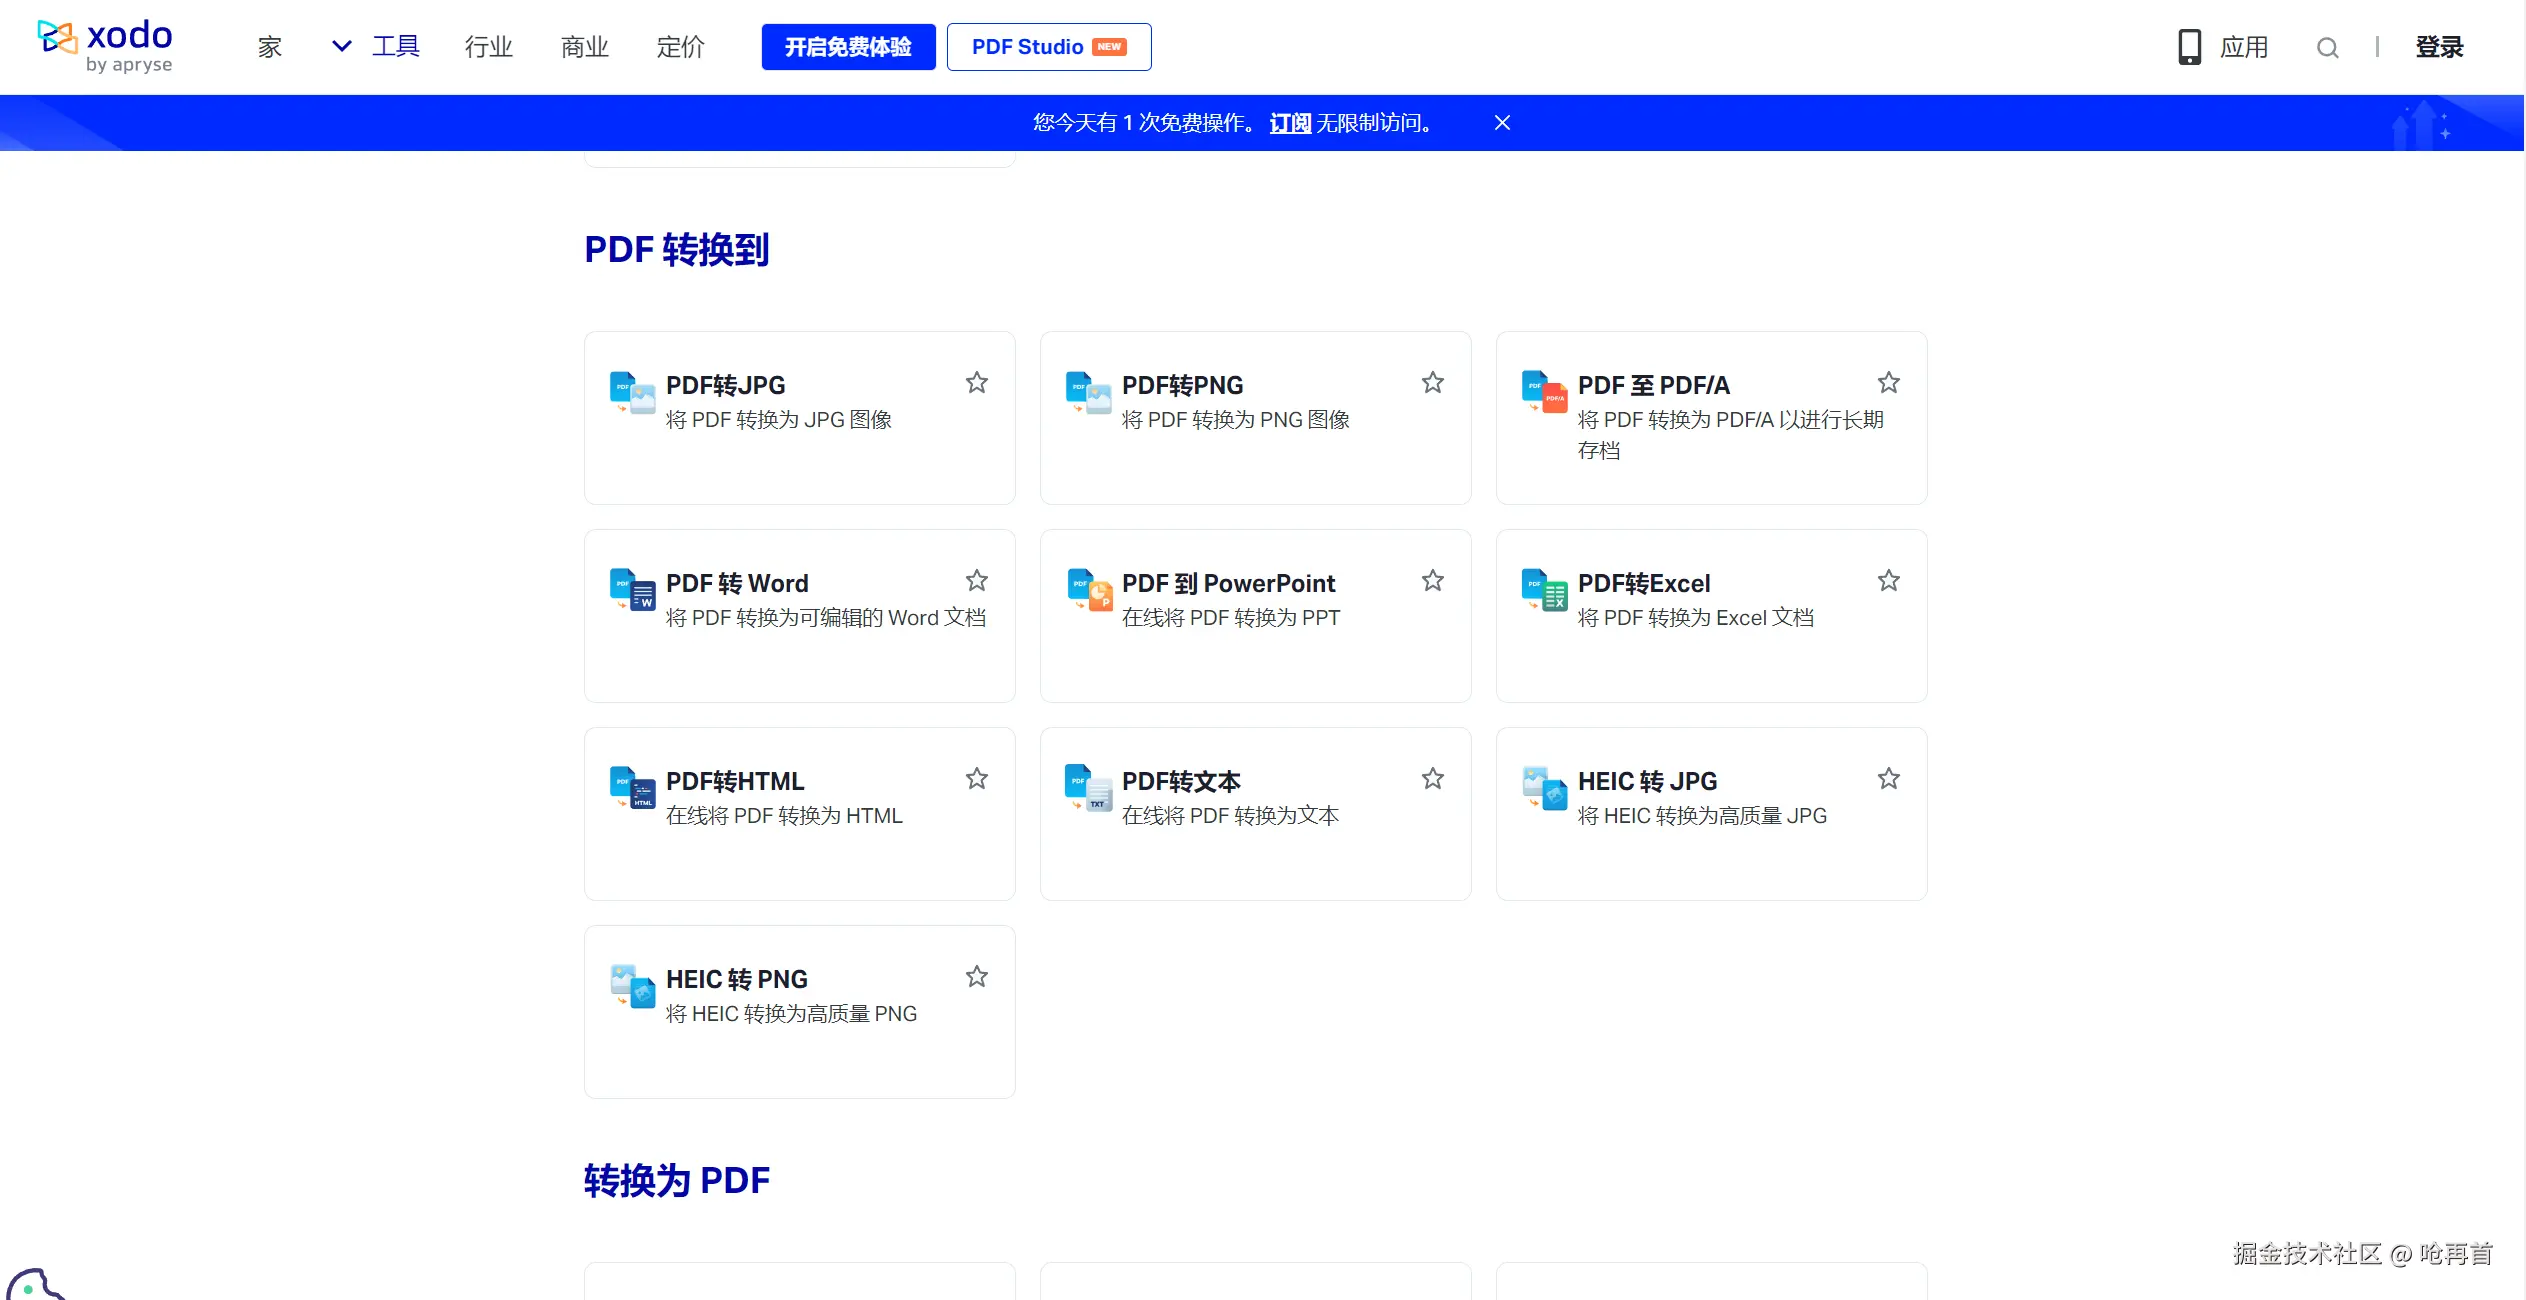Open search using magnifier icon
Screen dimensions: 2526x1300
[2327, 47]
